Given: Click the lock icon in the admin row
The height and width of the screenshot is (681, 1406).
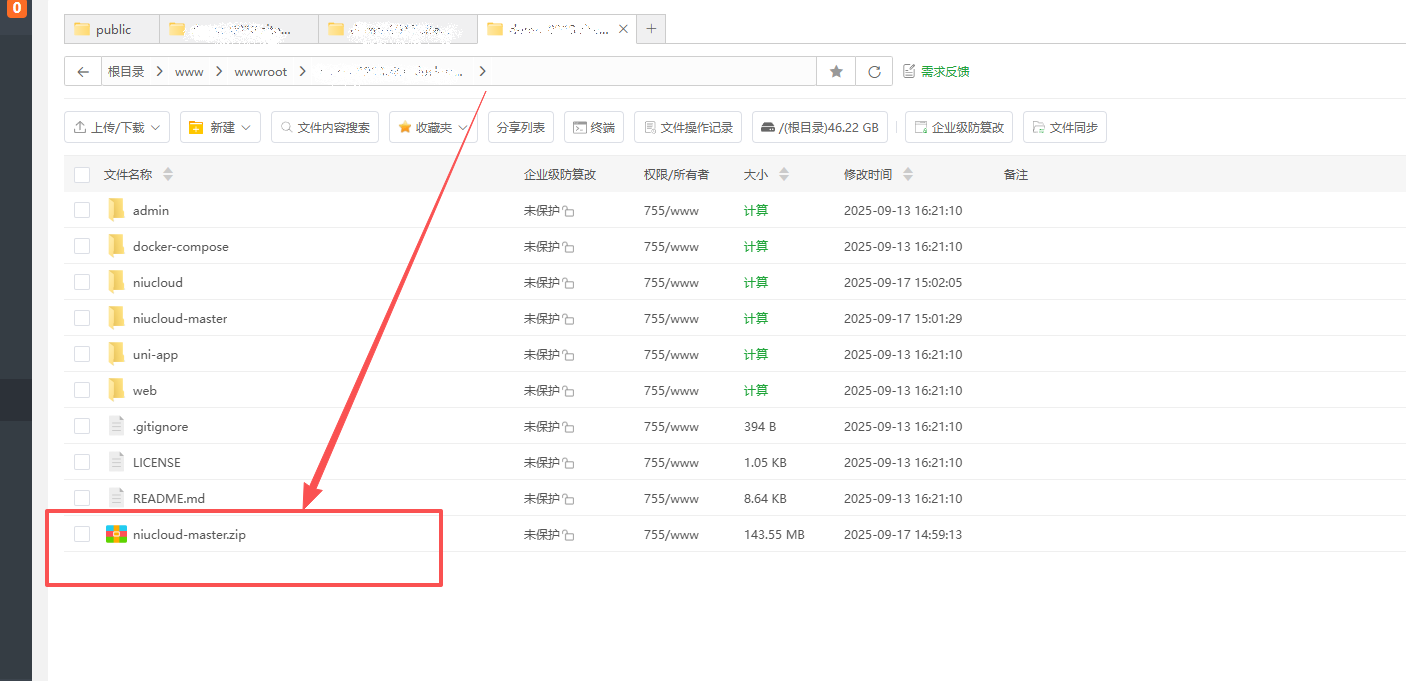Looking at the screenshot, I should click(x=568, y=211).
